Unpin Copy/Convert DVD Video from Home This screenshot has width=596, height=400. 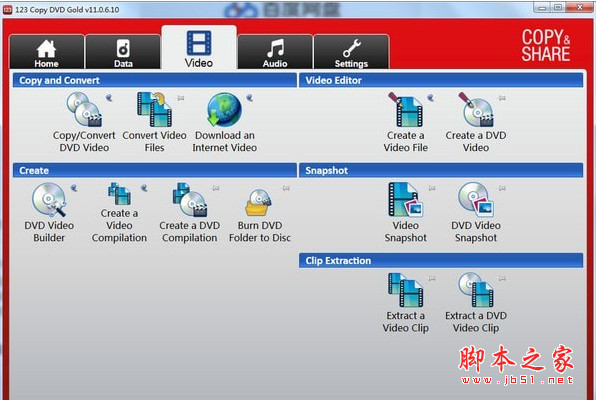109,98
